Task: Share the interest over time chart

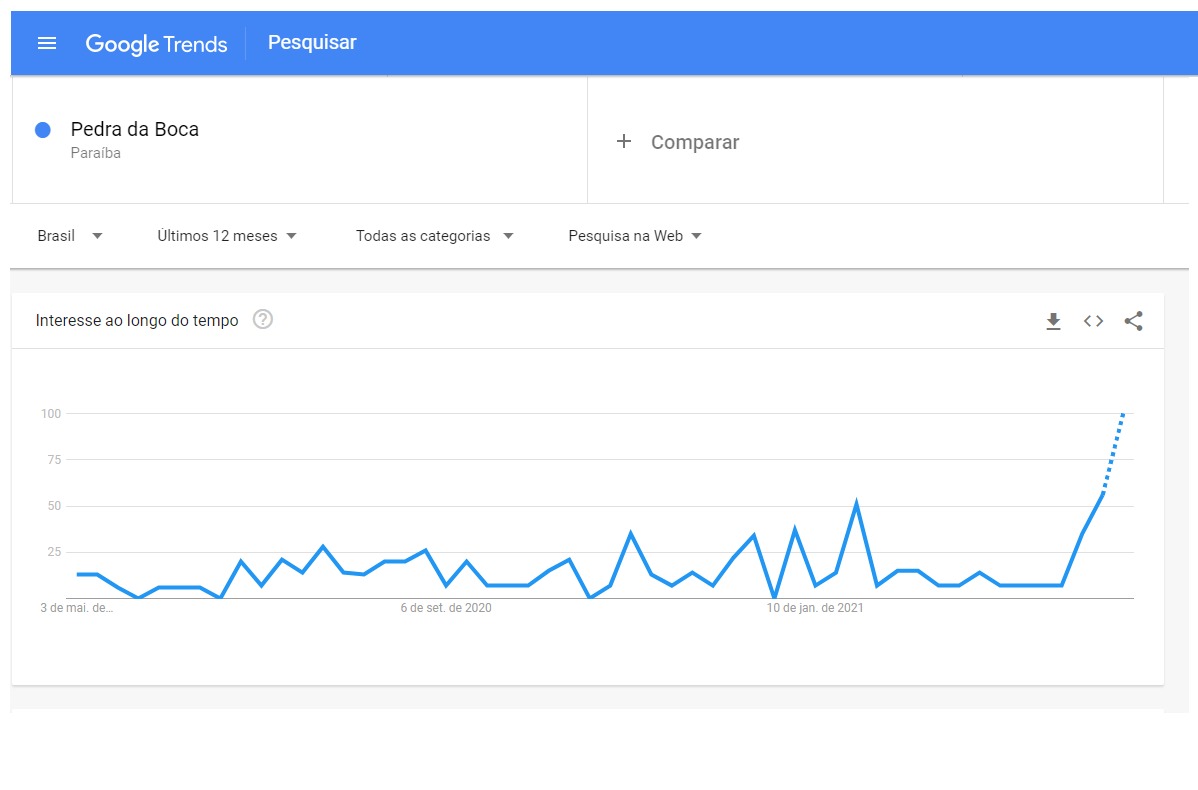Action: [1133, 321]
